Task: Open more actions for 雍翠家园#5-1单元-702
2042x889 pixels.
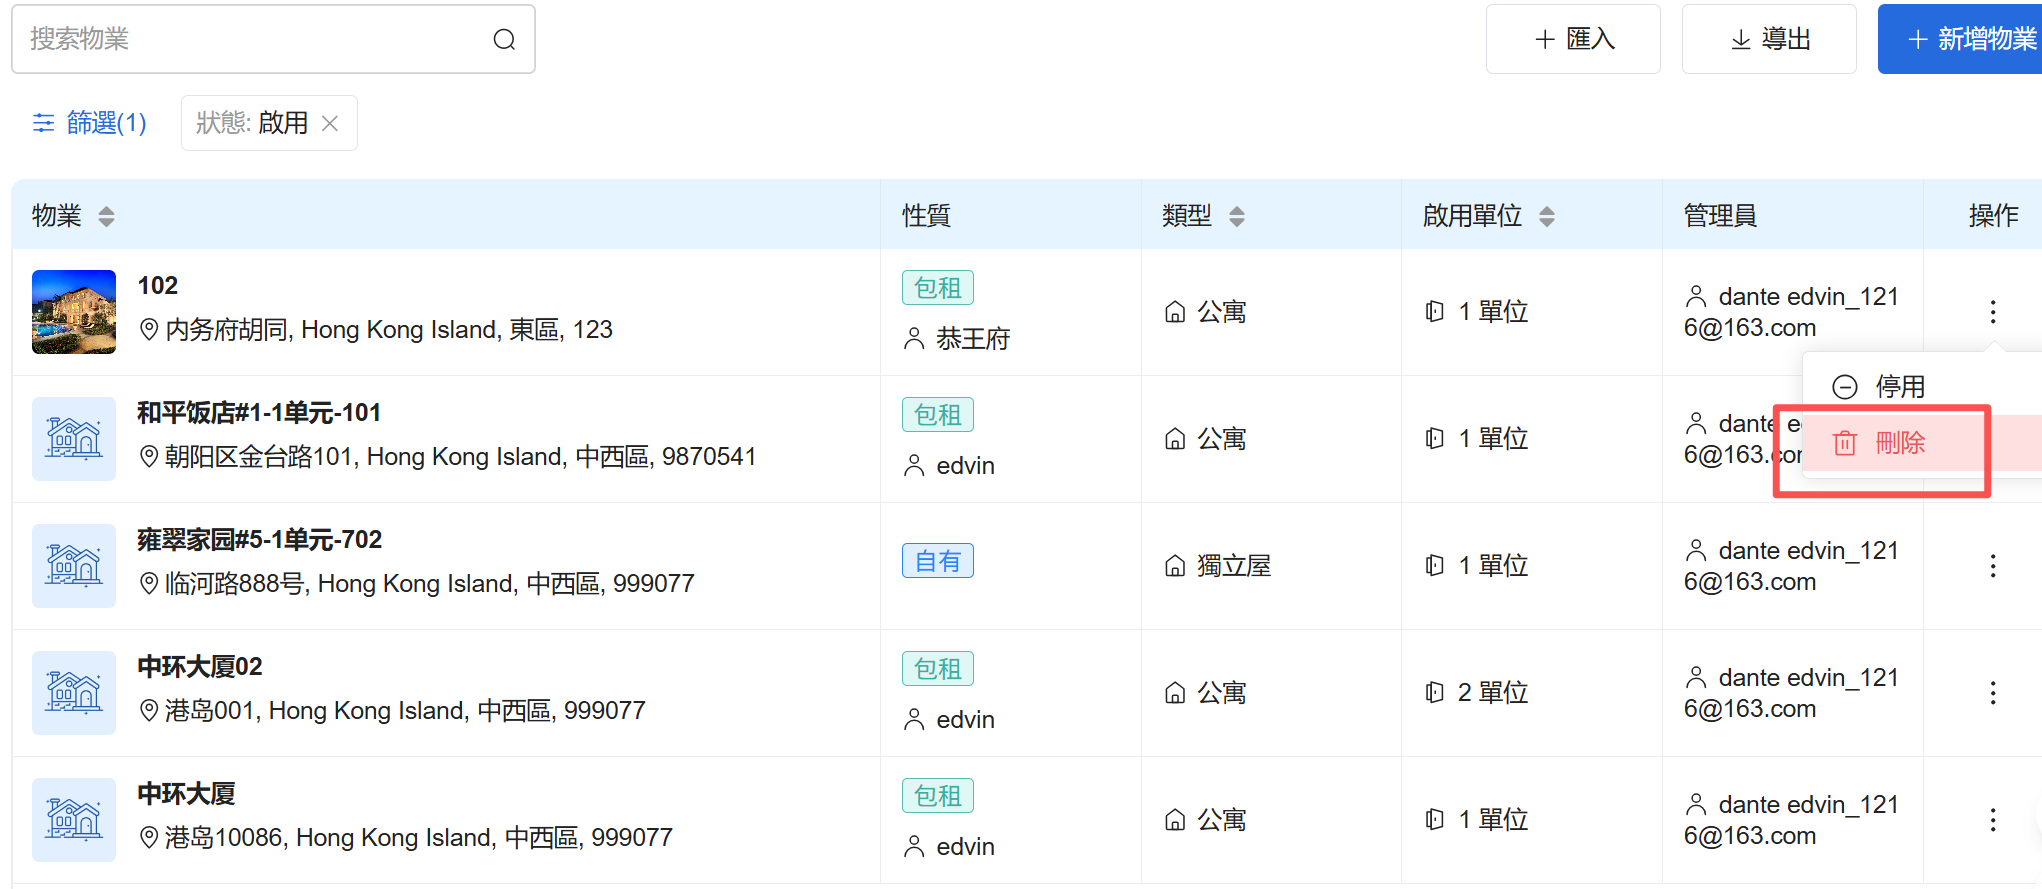Action: (x=1992, y=566)
